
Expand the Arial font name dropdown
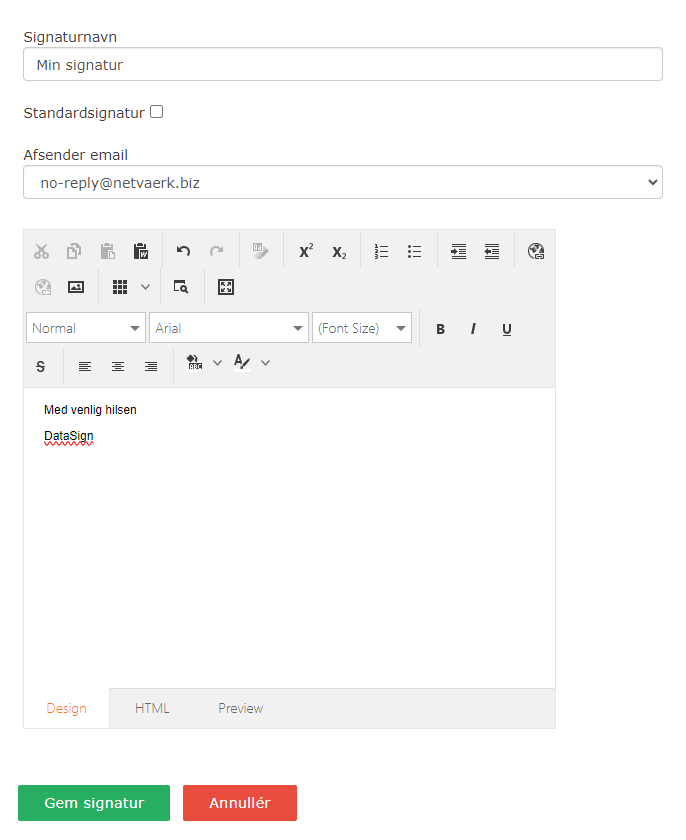click(x=299, y=328)
